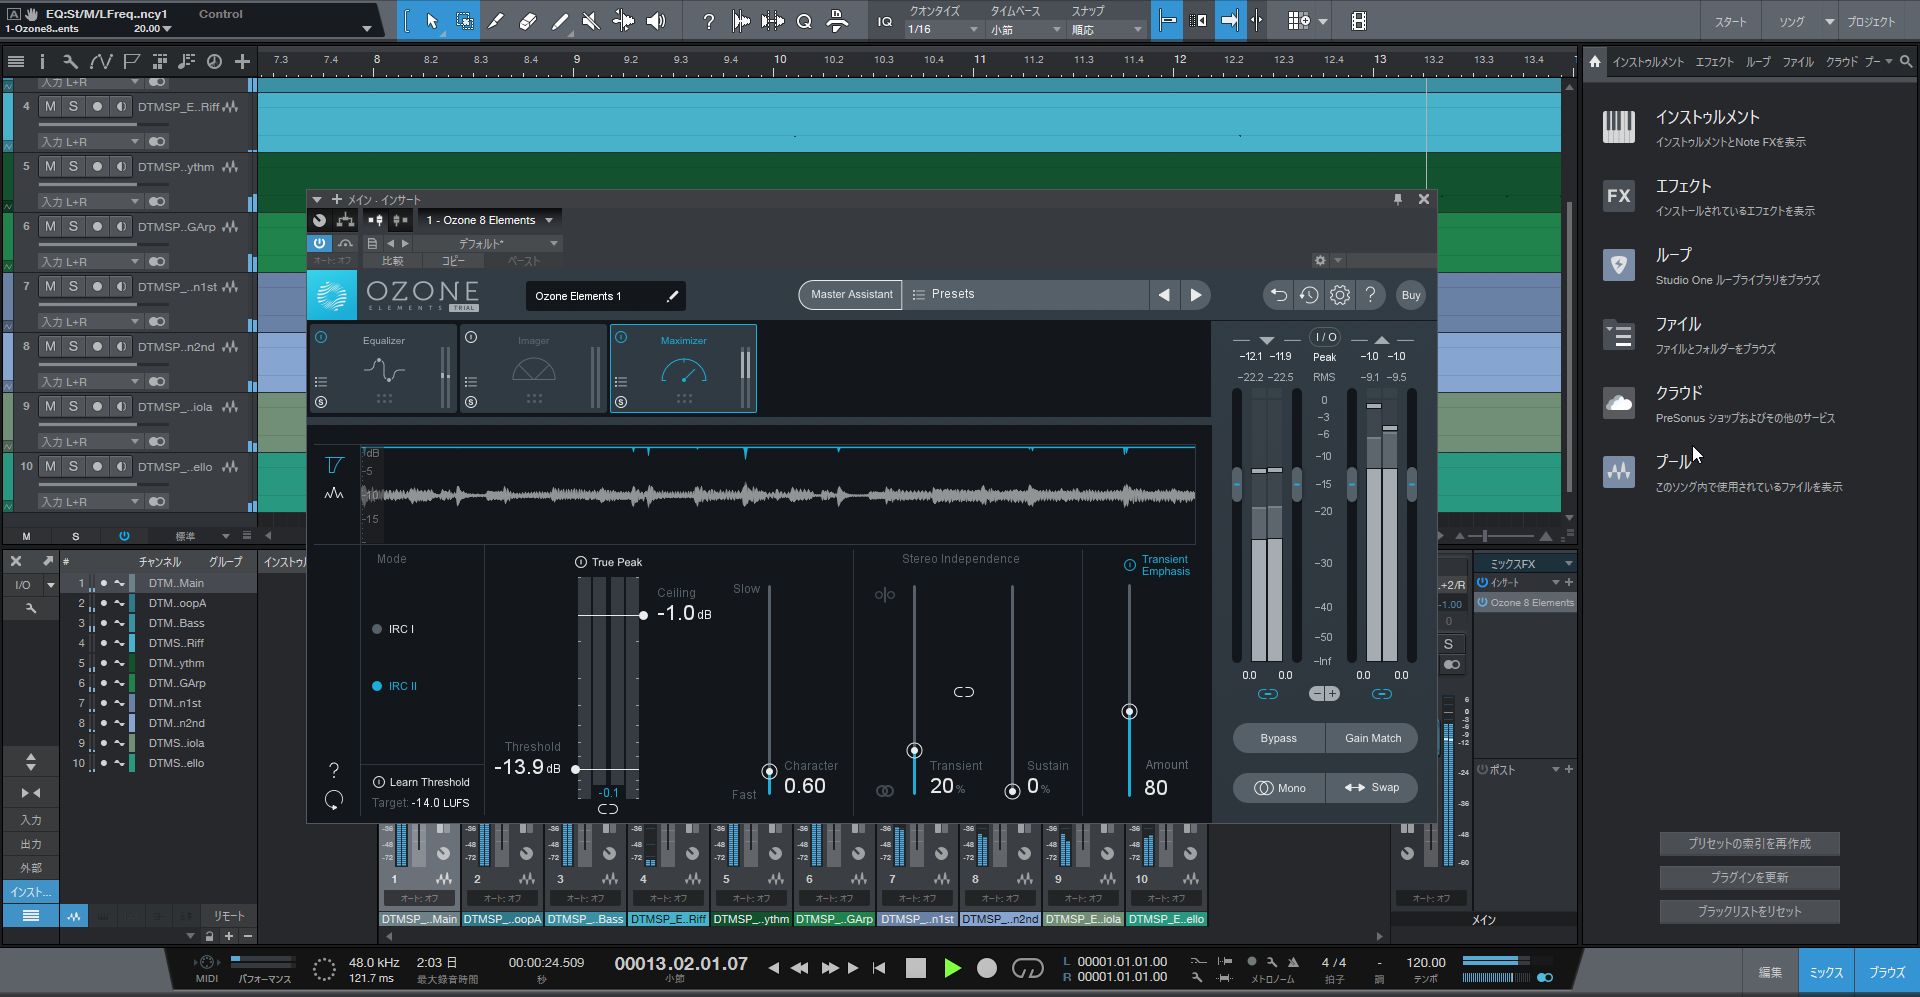The image size is (1920, 997).
Task: Switch to Files browser tab
Action: [x=1797, y=62]
